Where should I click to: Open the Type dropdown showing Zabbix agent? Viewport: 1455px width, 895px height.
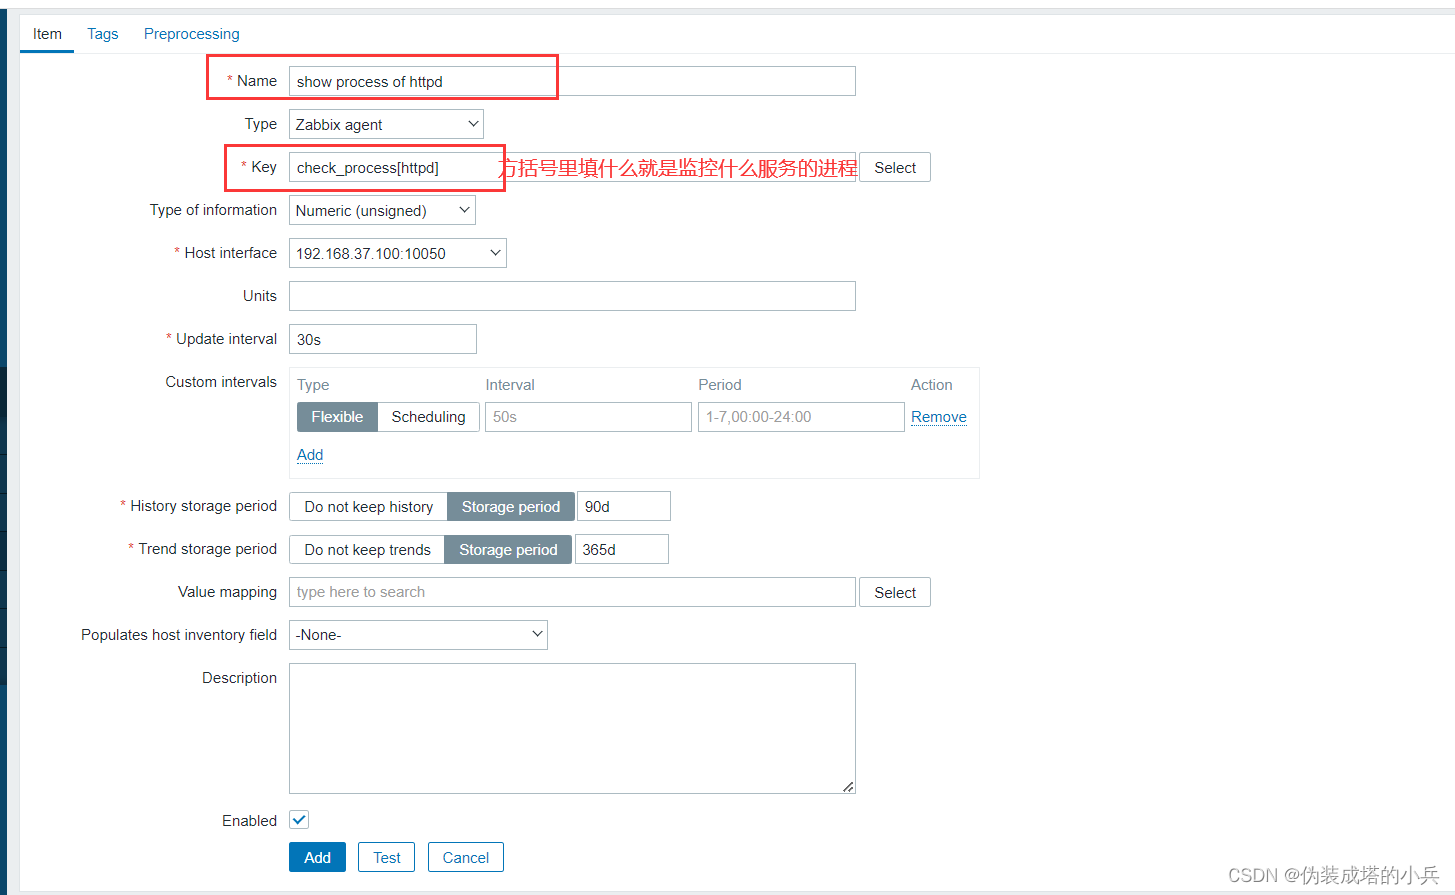tap(386, 124)
